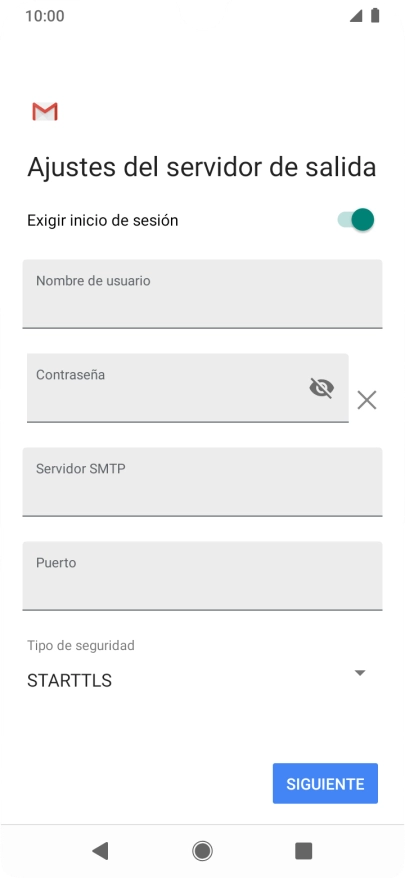Tap the Ajustes del servidor de salida heading
Image resolution: width=405 pixels, height=878 pixels.
coord(202,167)
